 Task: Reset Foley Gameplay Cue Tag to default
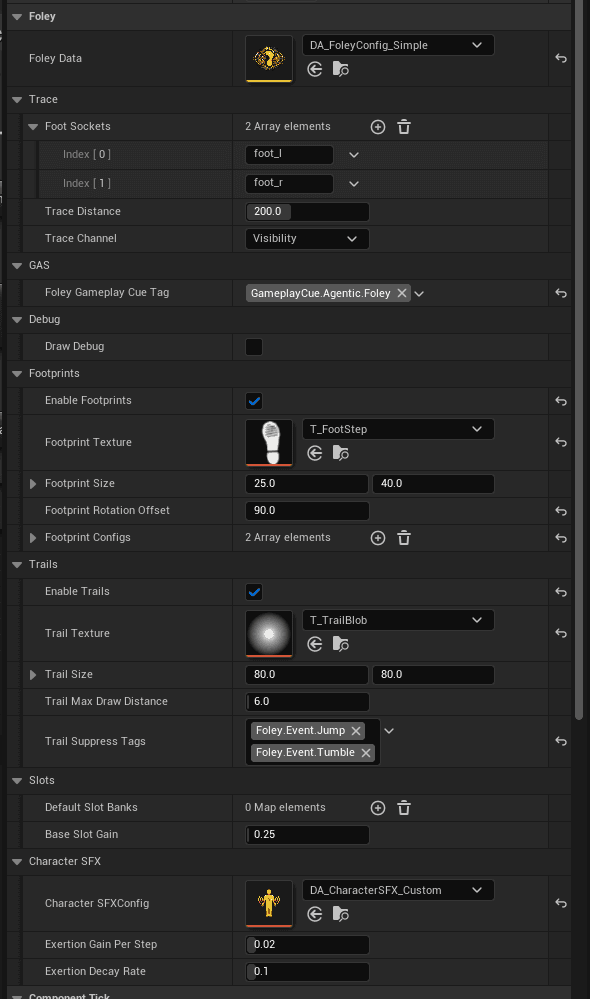[561, 293]
